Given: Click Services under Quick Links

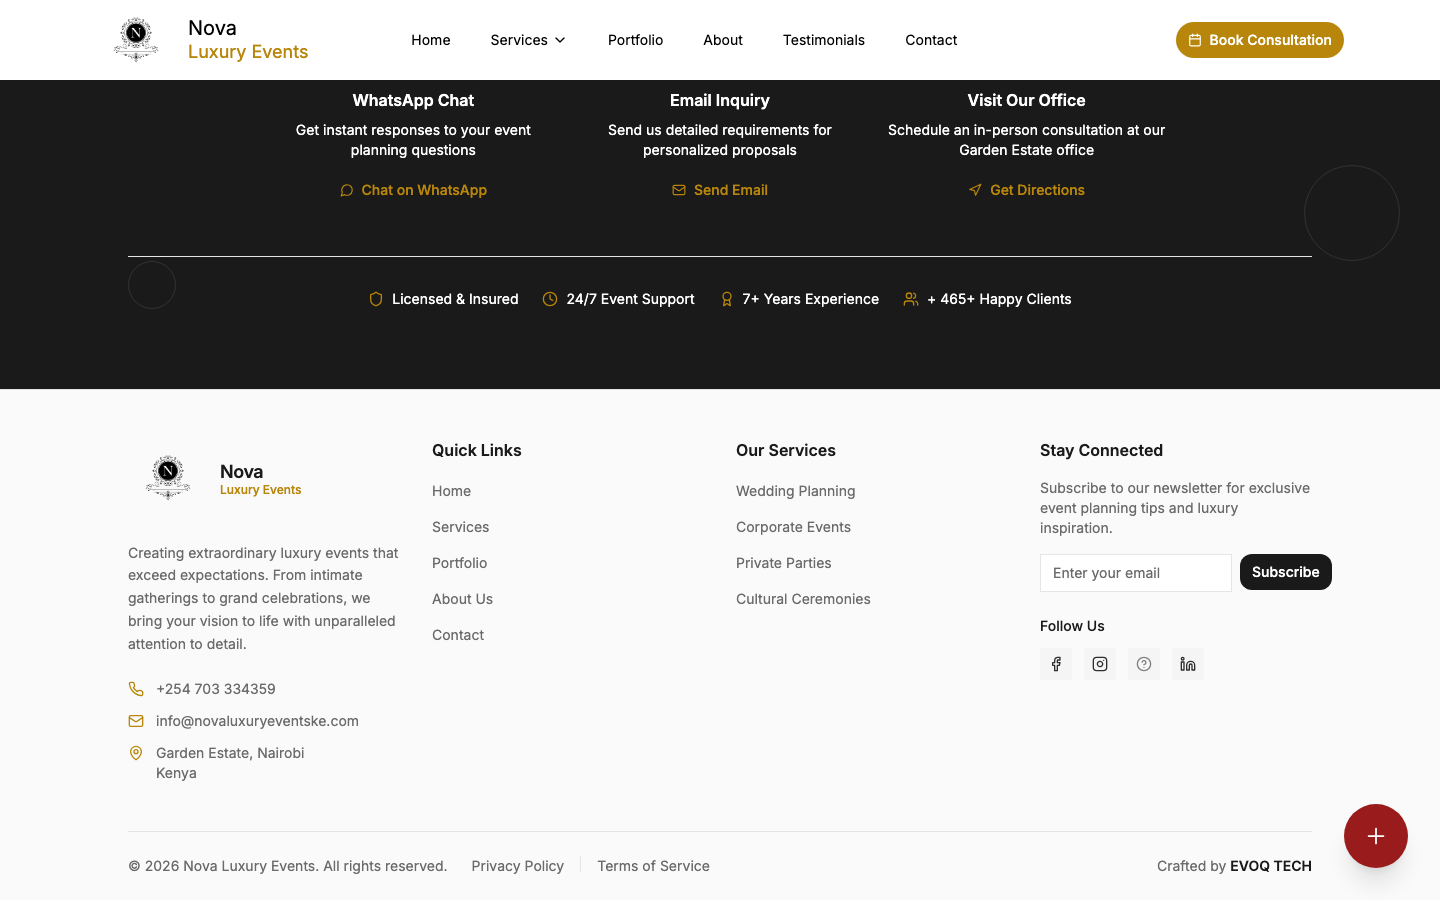Looking at the screenshot, I should point(461,527).
